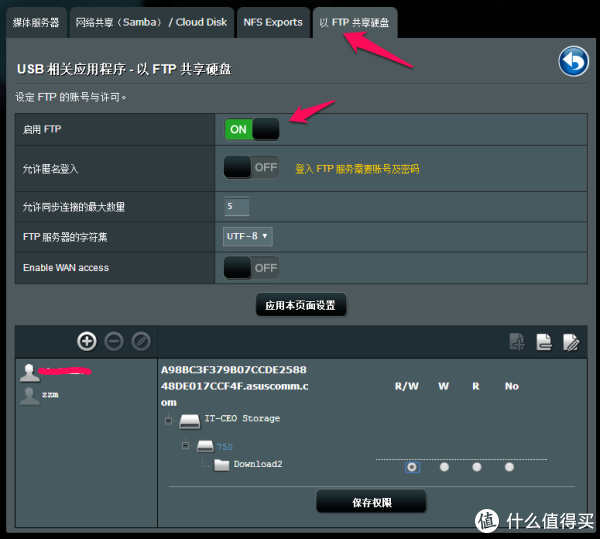
Task: Switch to the NFS Exports tab
Action: [273, 23]
